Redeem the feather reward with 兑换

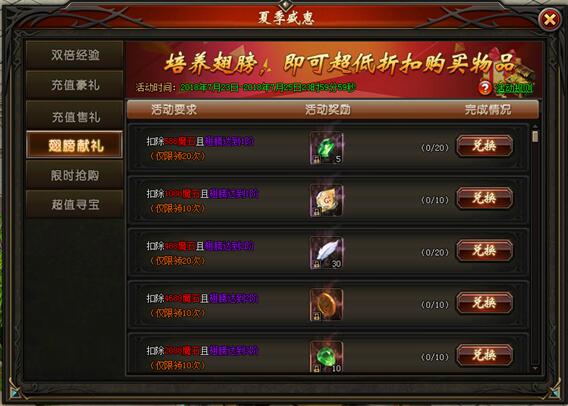pos(485,251)
